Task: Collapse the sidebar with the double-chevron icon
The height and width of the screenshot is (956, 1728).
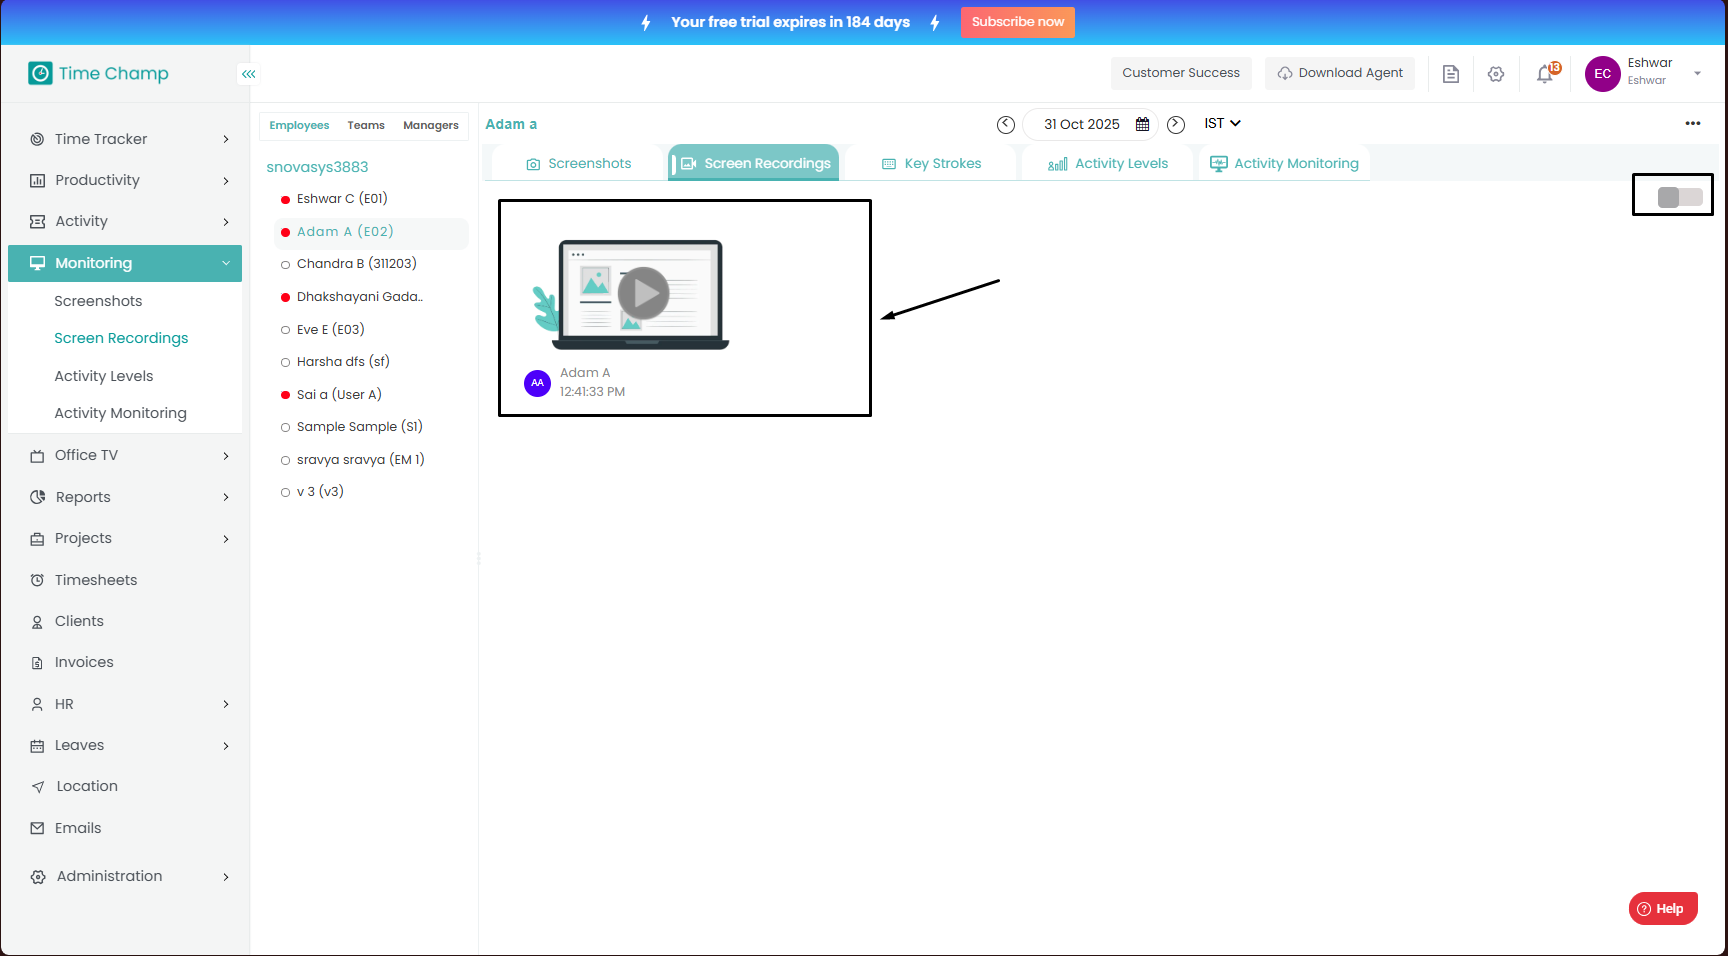Action: click(x=248, y=74)
